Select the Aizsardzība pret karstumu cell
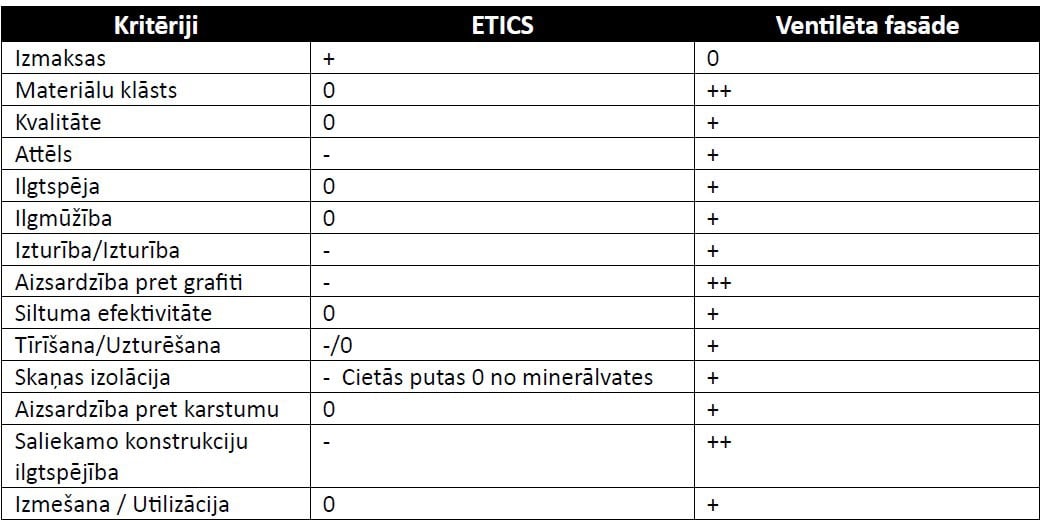 pos(147,410)
